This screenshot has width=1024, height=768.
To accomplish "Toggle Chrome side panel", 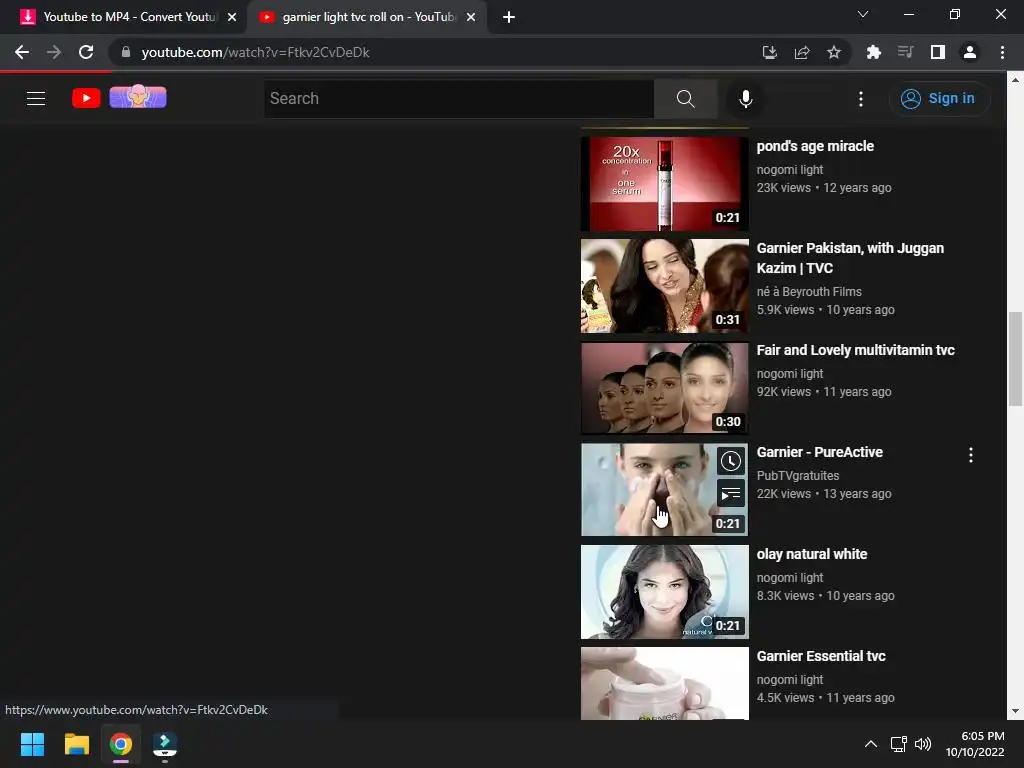I will tap(938, 52).
